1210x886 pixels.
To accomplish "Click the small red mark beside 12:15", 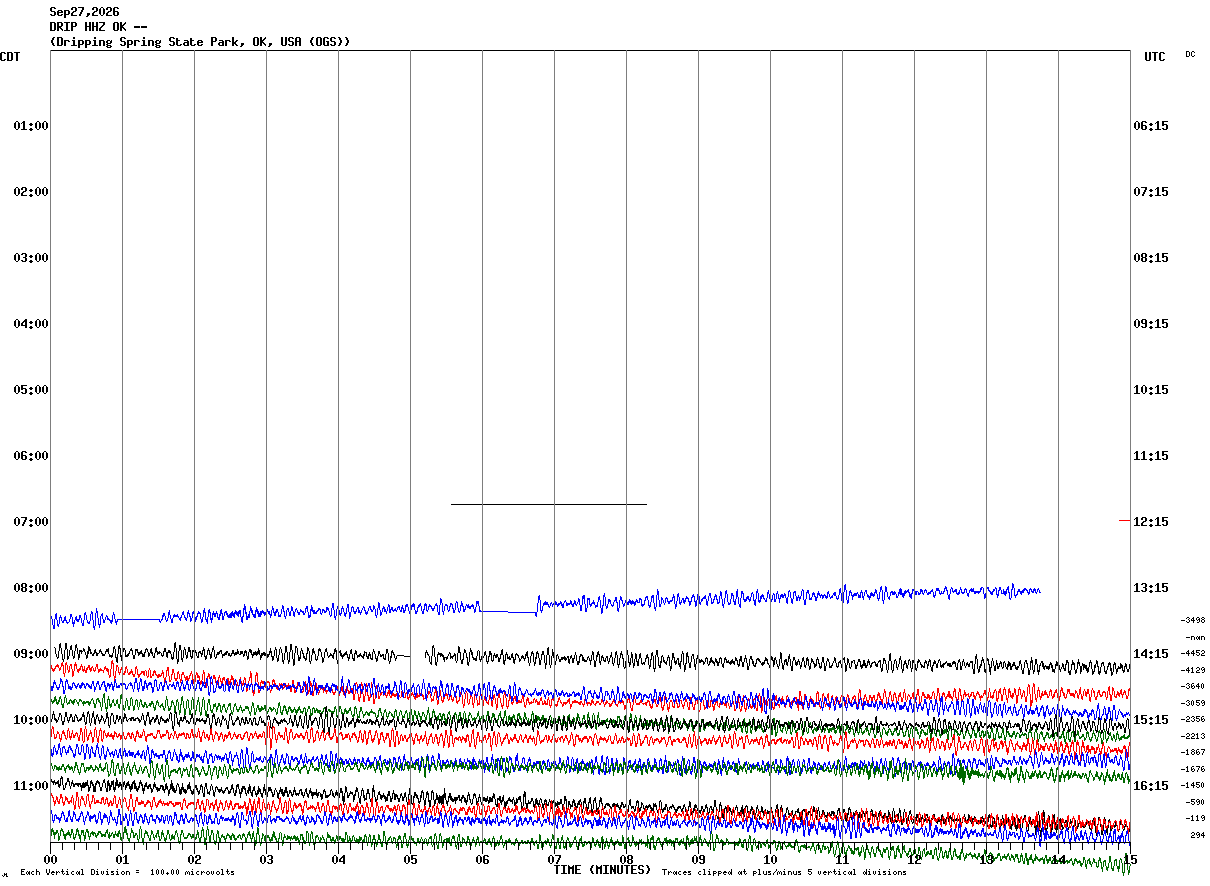I will tap(1124, 521).
